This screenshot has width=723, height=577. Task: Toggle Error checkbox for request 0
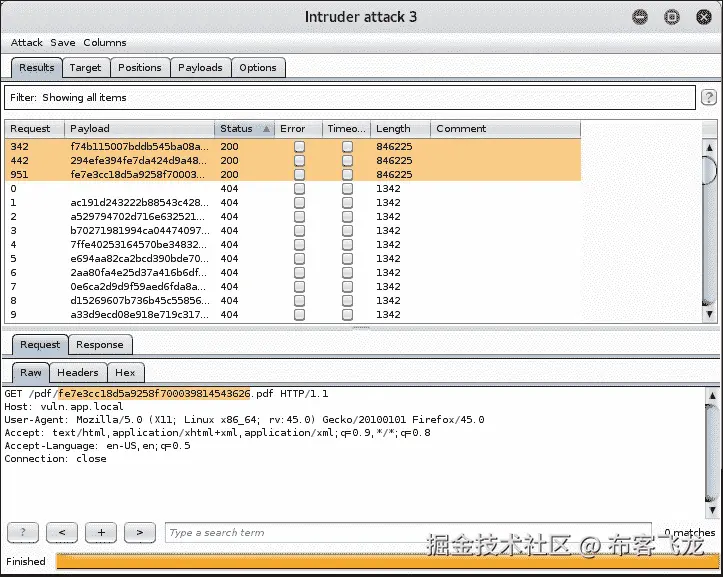coord(299,189)
